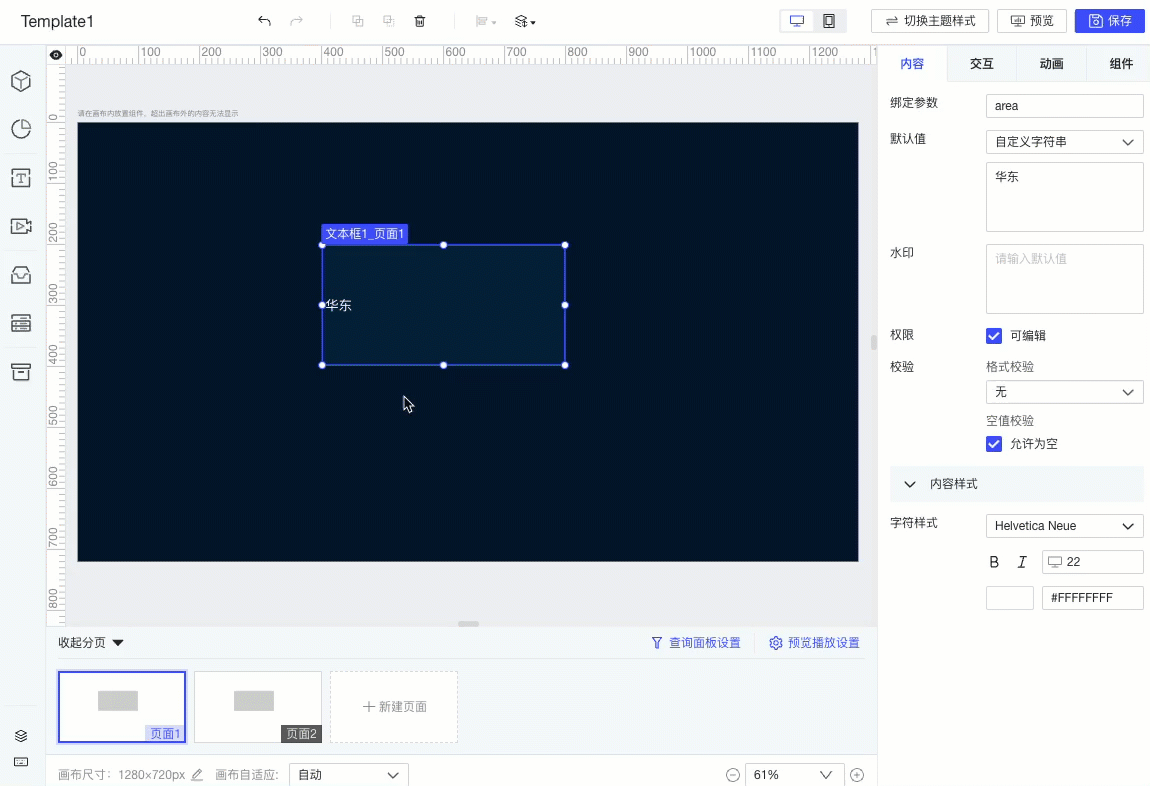Open the text component icon in sidebar
The width and height of the screenshot is (1150, 786).
(21, 178)
